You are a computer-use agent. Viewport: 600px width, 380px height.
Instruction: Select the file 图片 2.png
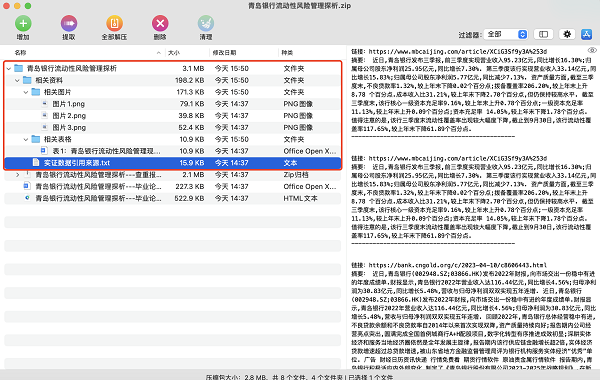173,116
